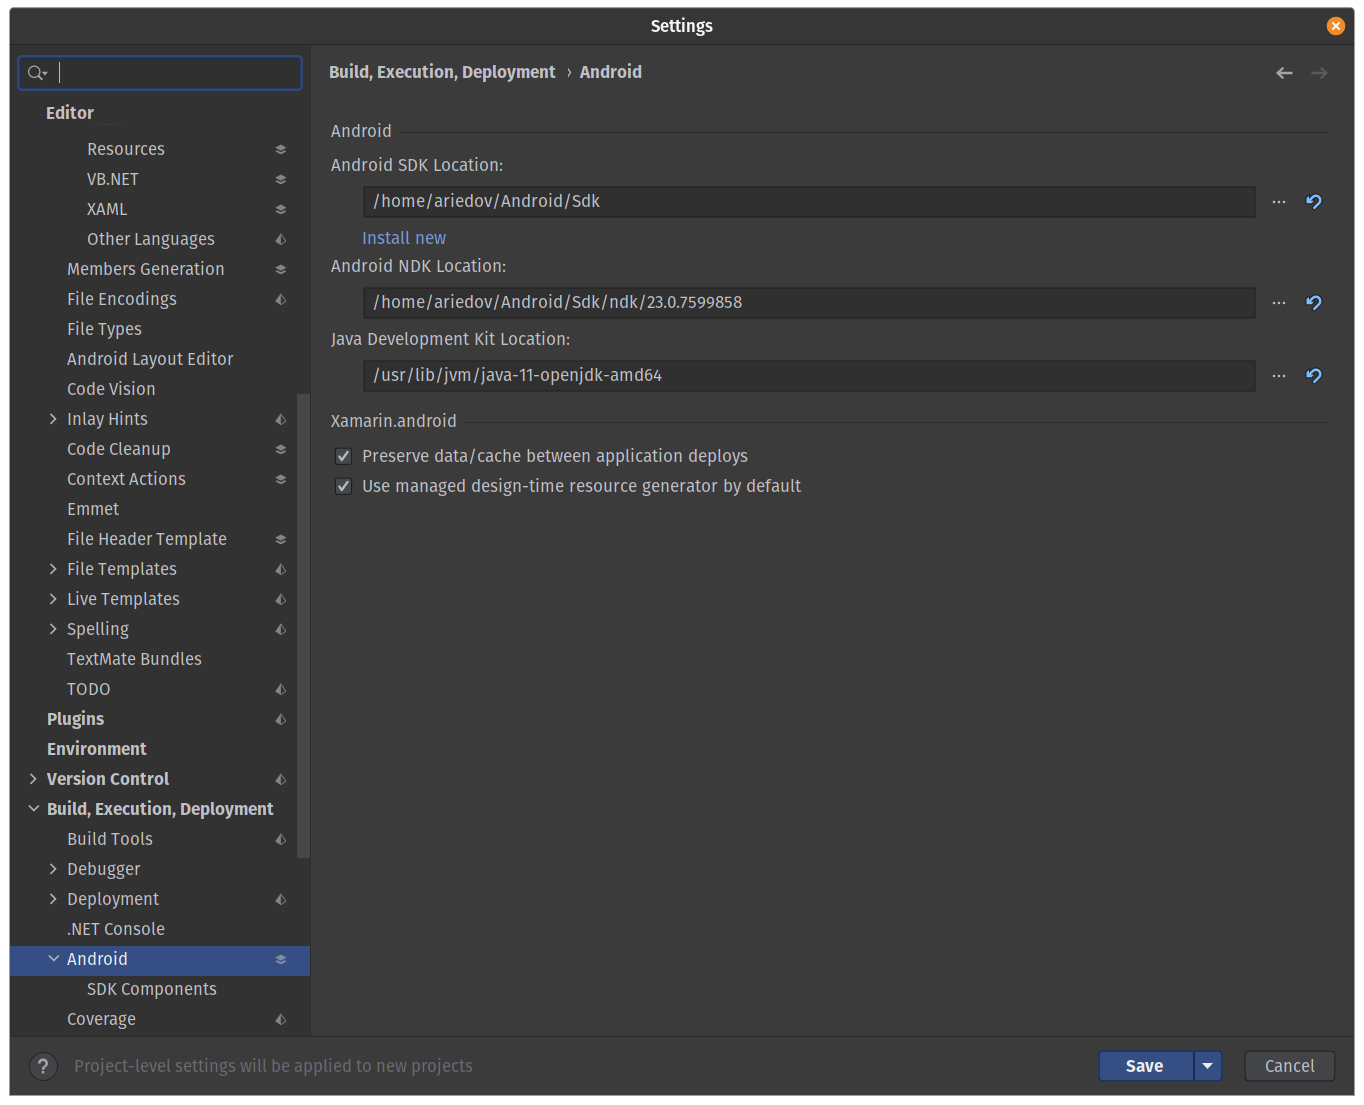This screenshot has width=1364, height=1105.
Task: Click layer icon beside File Header Template
Action: [x=281, y=539]
